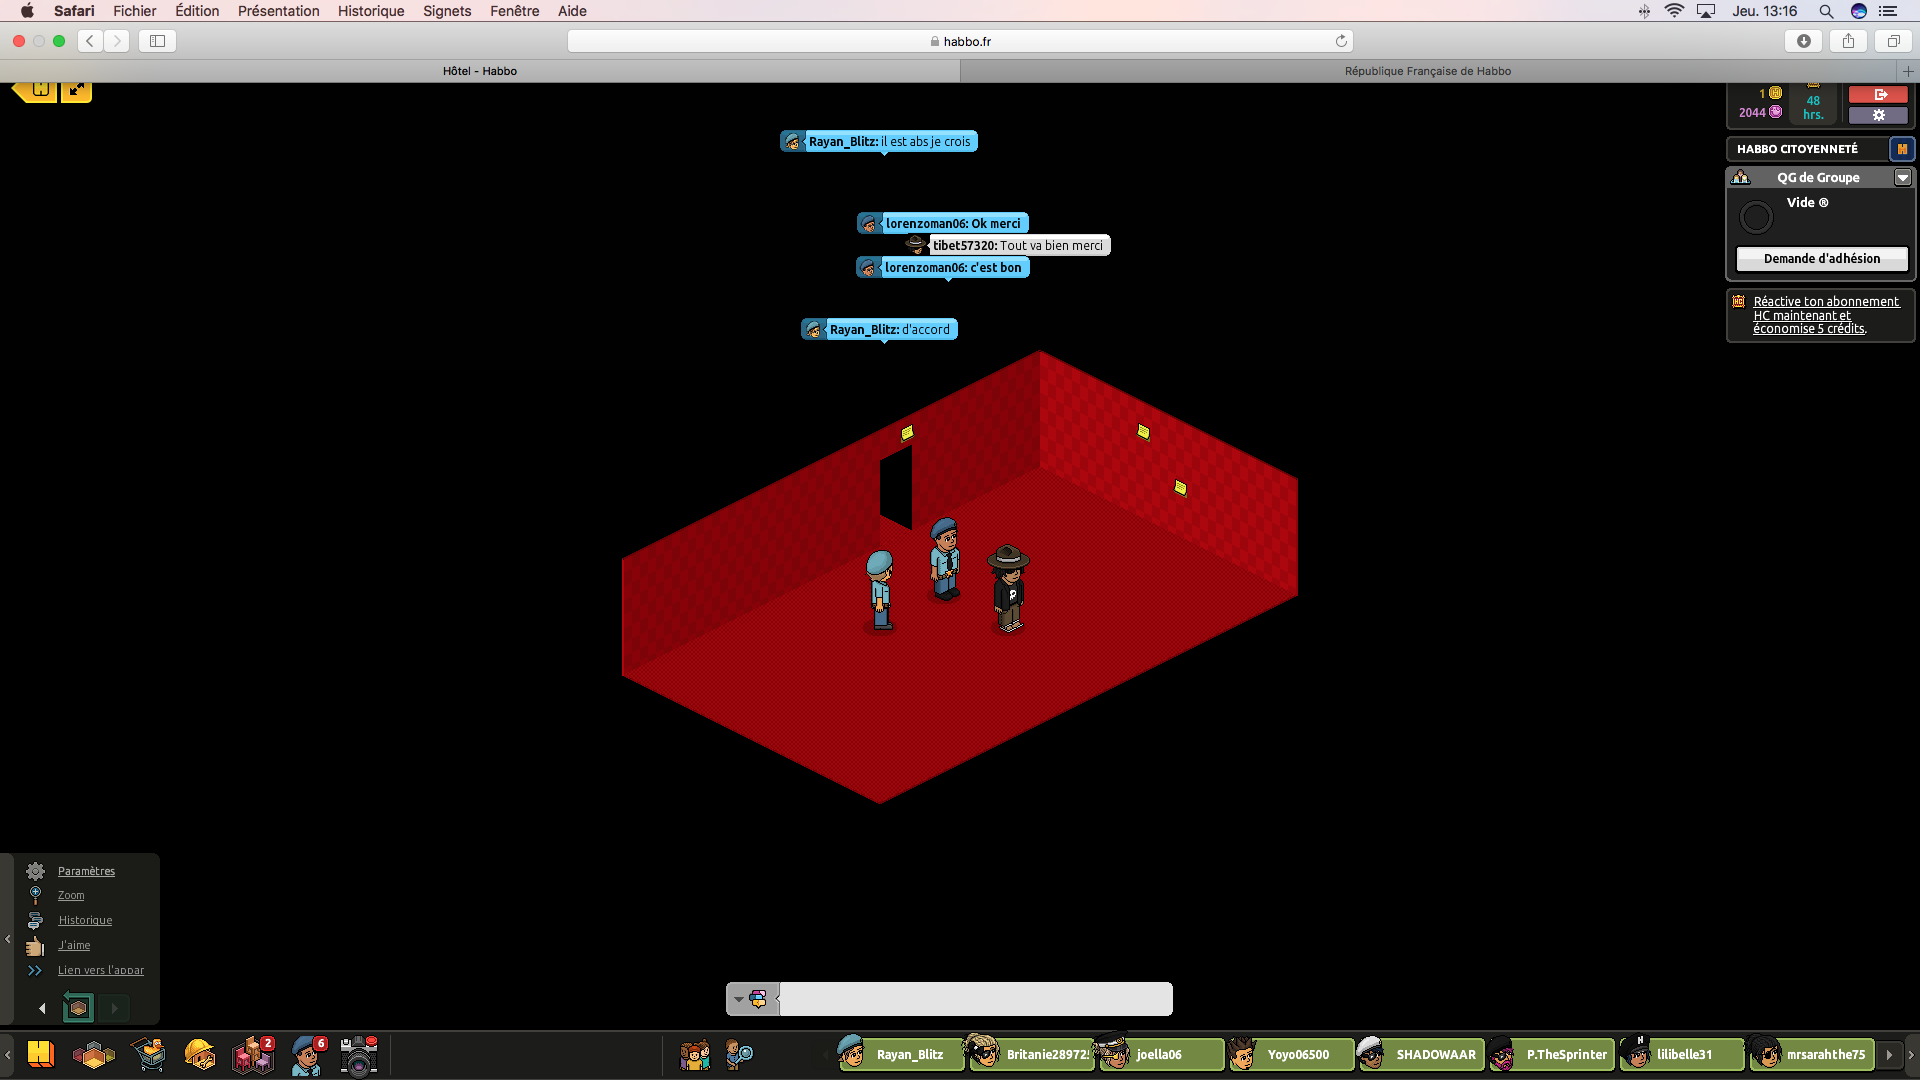Click the settings gear icon in room menu

pyautogui.click(x=36, y=870)
